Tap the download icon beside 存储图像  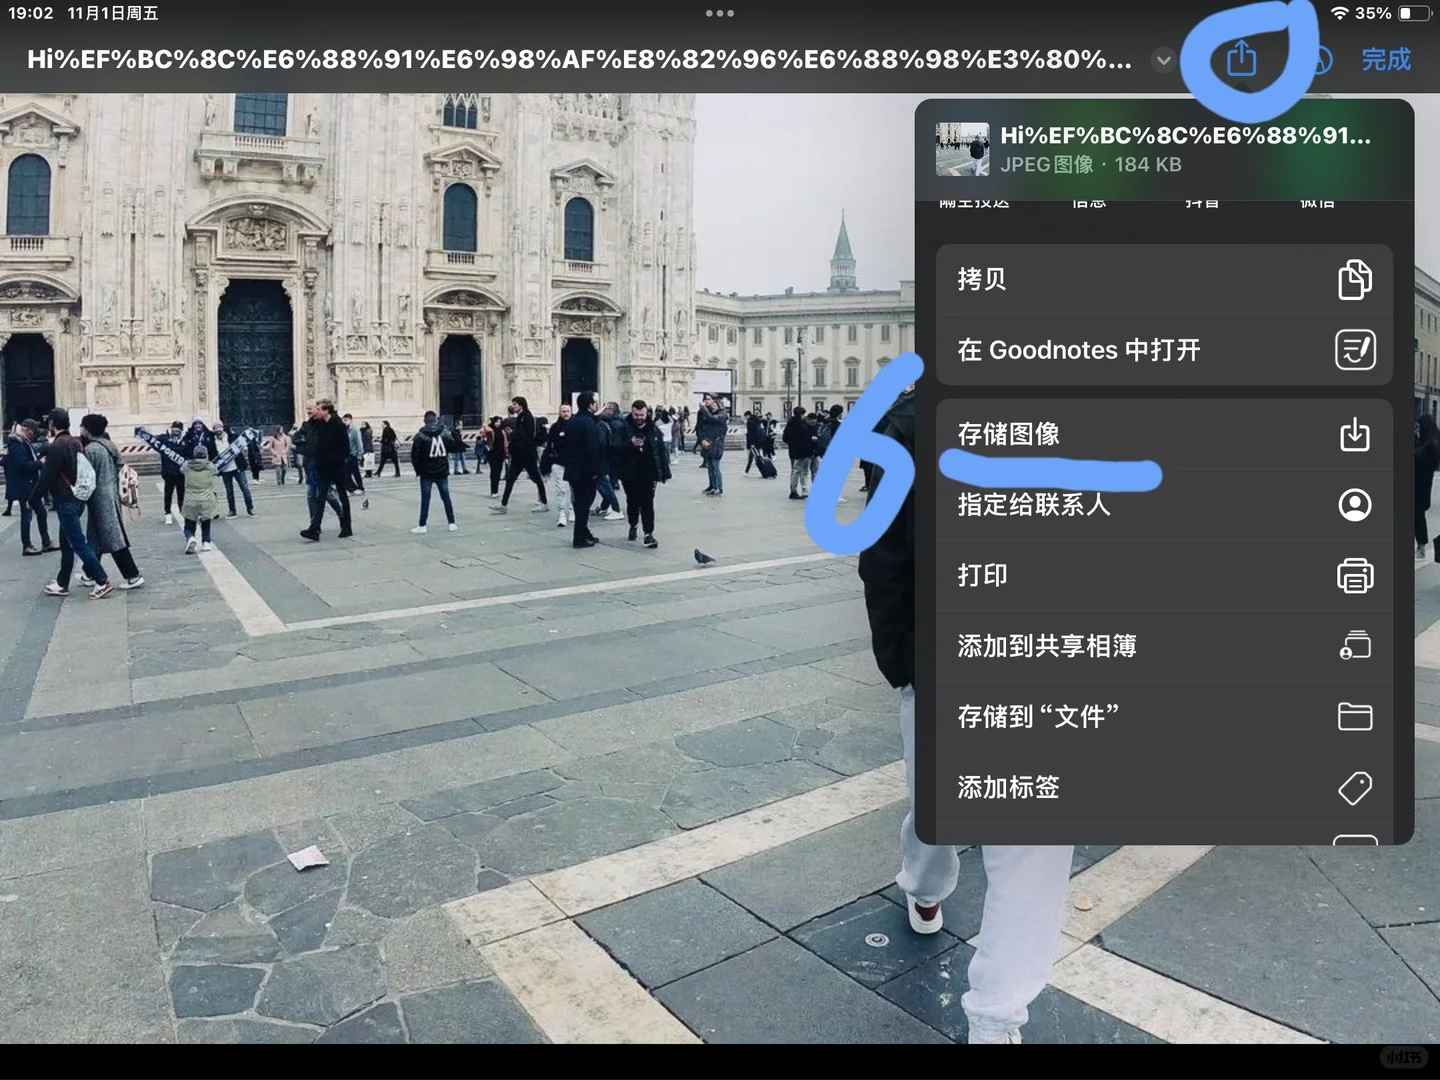point(1354,434)
